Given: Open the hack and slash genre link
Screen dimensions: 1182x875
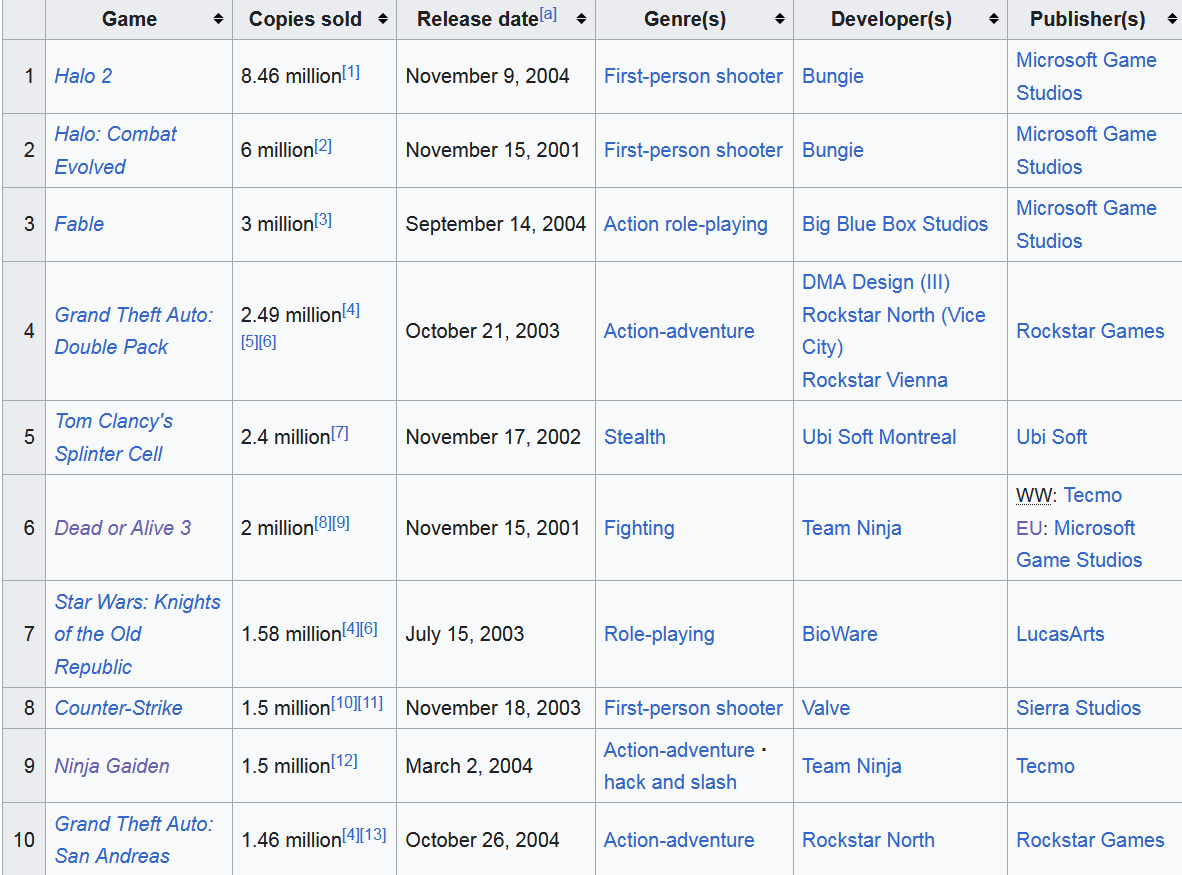Looking at the screenshot, I should pos(670,782).
